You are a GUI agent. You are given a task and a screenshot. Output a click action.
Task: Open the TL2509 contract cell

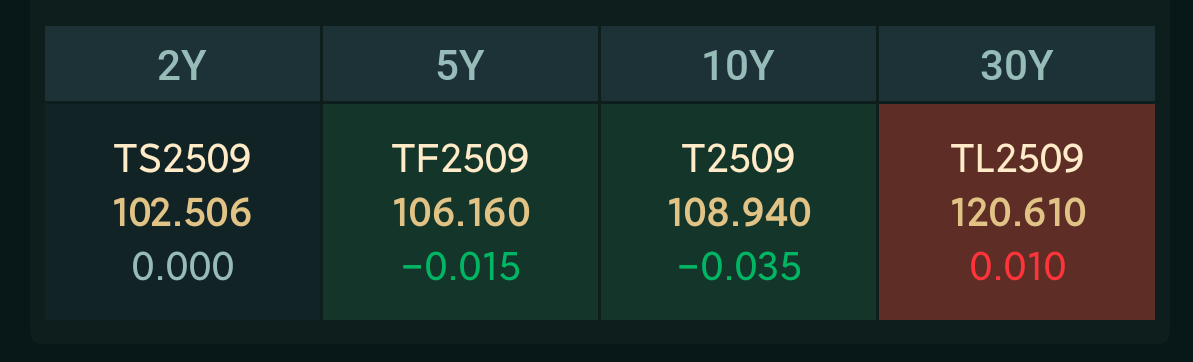[x=1016, y=212]
